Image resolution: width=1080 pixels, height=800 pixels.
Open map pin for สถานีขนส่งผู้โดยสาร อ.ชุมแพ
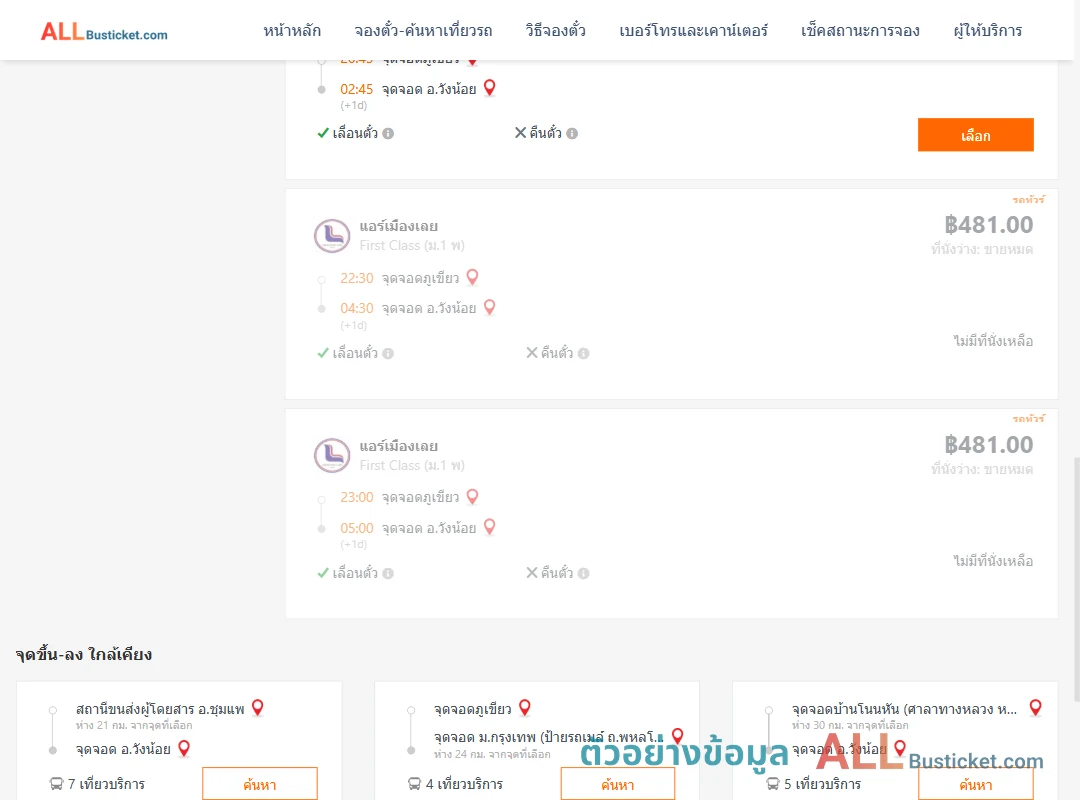pyautogui.click(x=258, y=708)
